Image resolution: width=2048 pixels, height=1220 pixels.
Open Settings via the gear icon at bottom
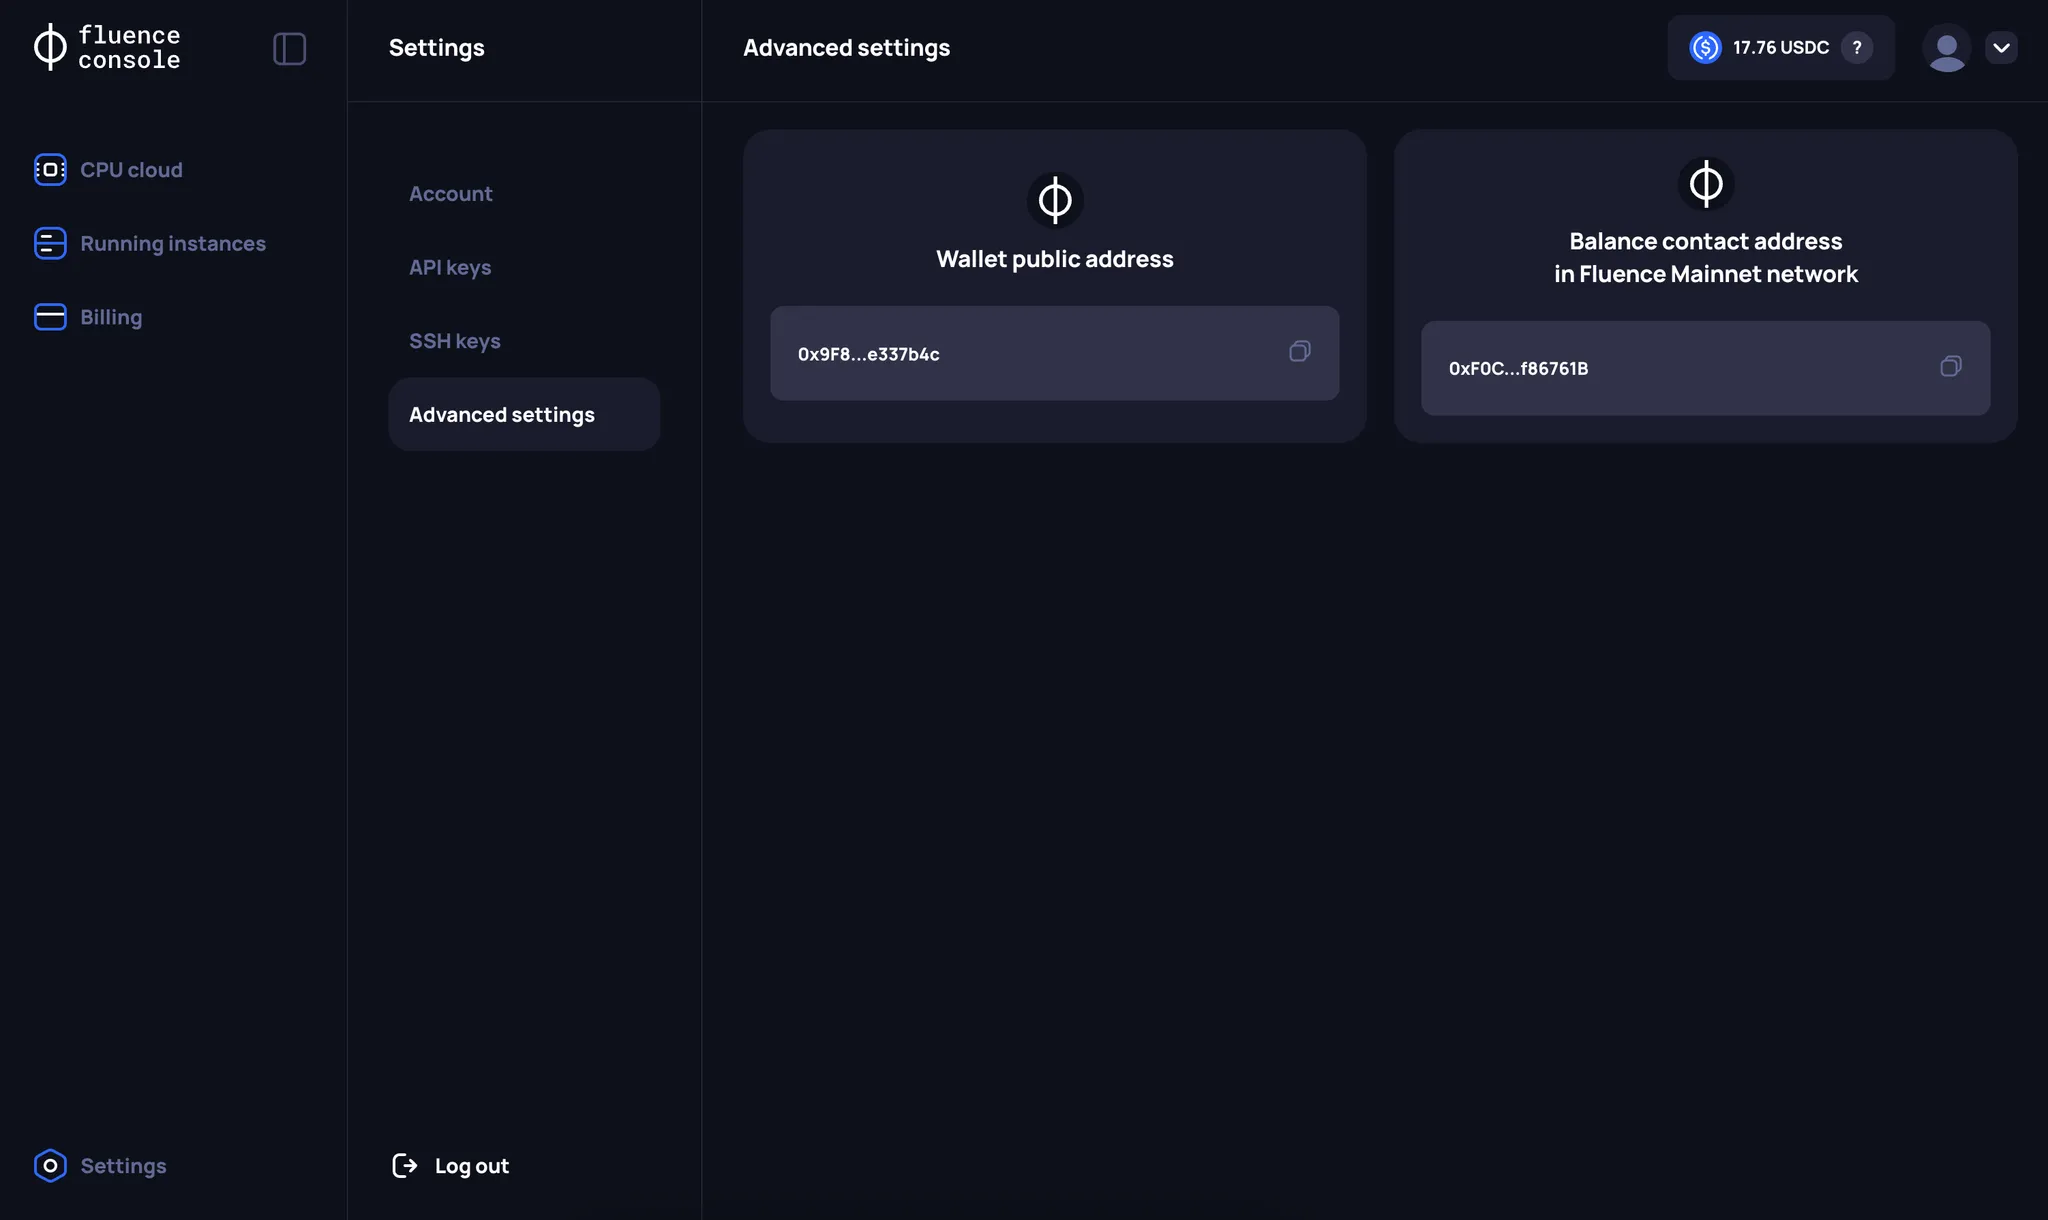point(49,1165)
